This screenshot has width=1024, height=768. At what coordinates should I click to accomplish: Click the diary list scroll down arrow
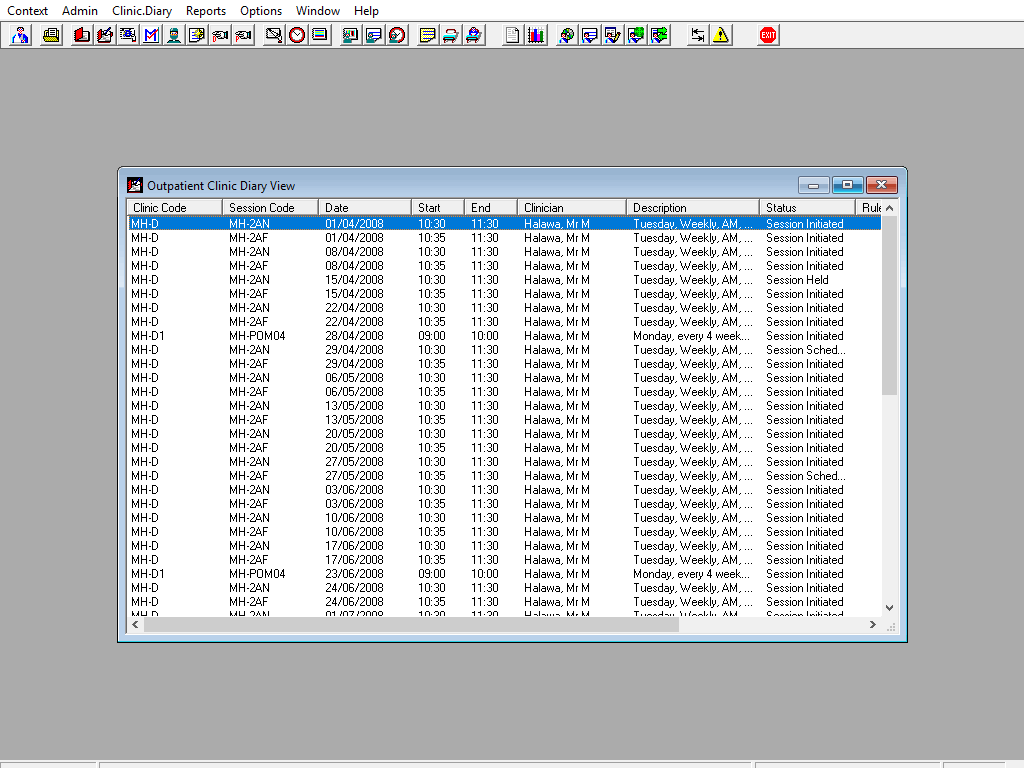(889, 608)
